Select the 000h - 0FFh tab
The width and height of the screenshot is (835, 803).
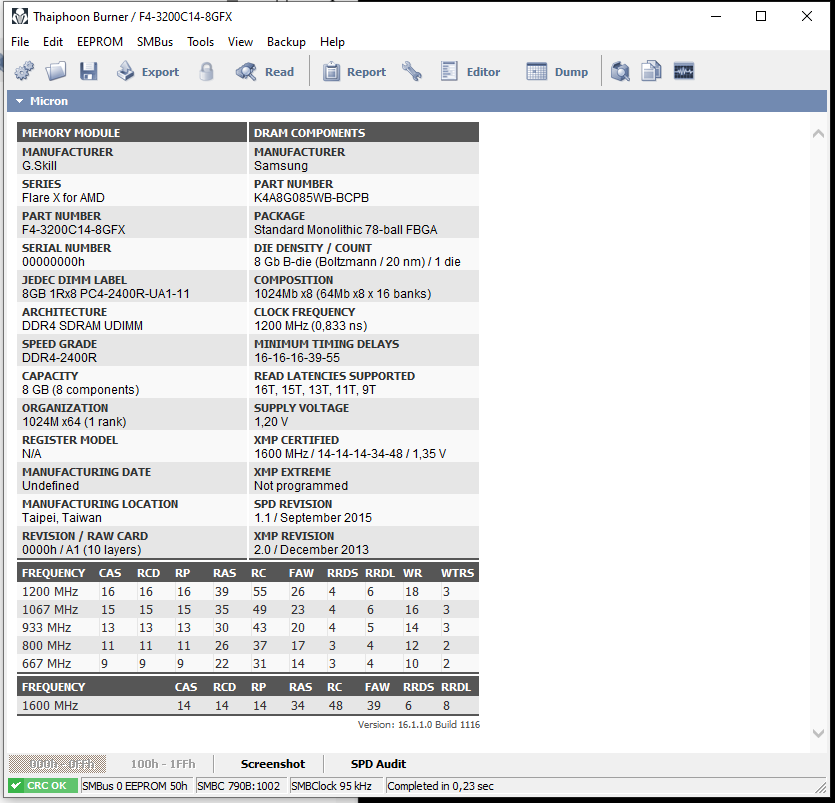coord(58,764)
